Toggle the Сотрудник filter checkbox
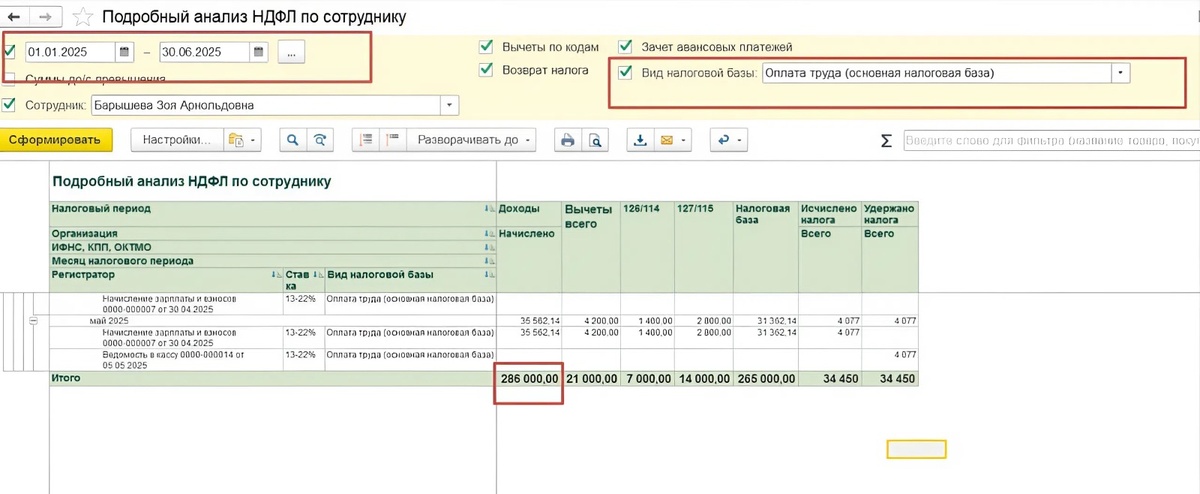1200x494 pixels. point(10,104)
